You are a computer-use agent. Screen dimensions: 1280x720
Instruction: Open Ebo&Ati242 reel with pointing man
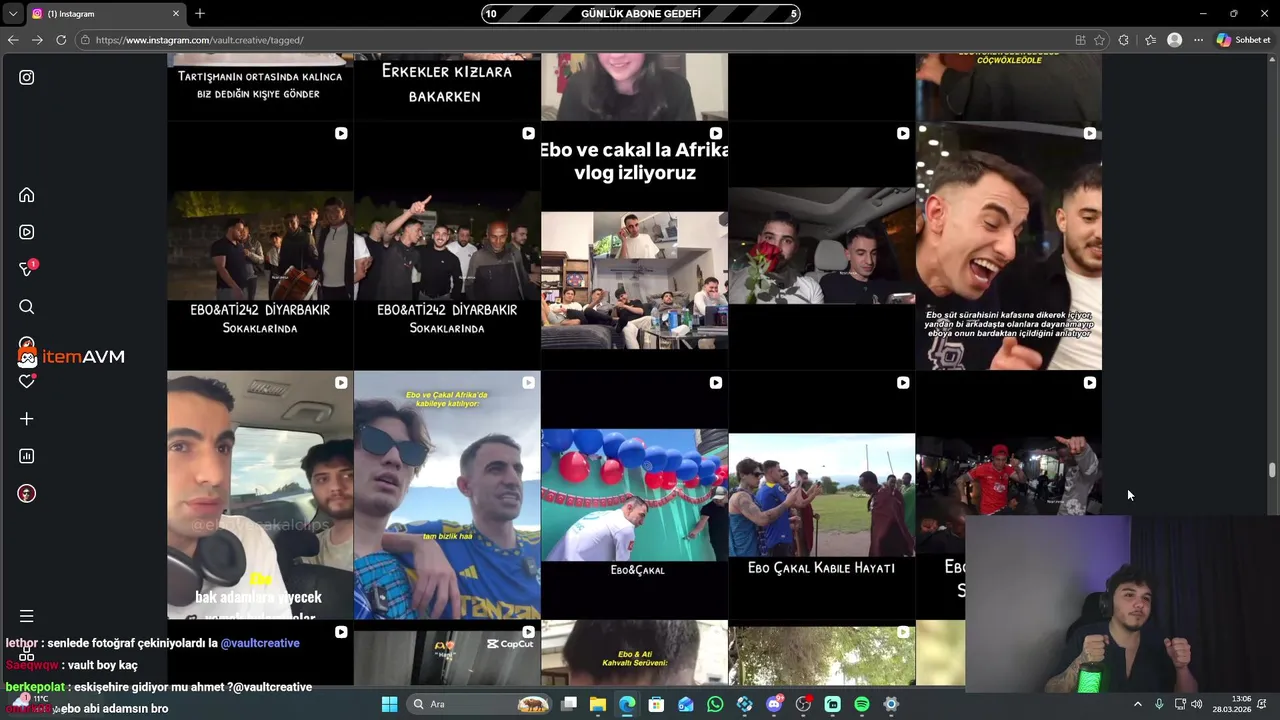click(447, 246)
